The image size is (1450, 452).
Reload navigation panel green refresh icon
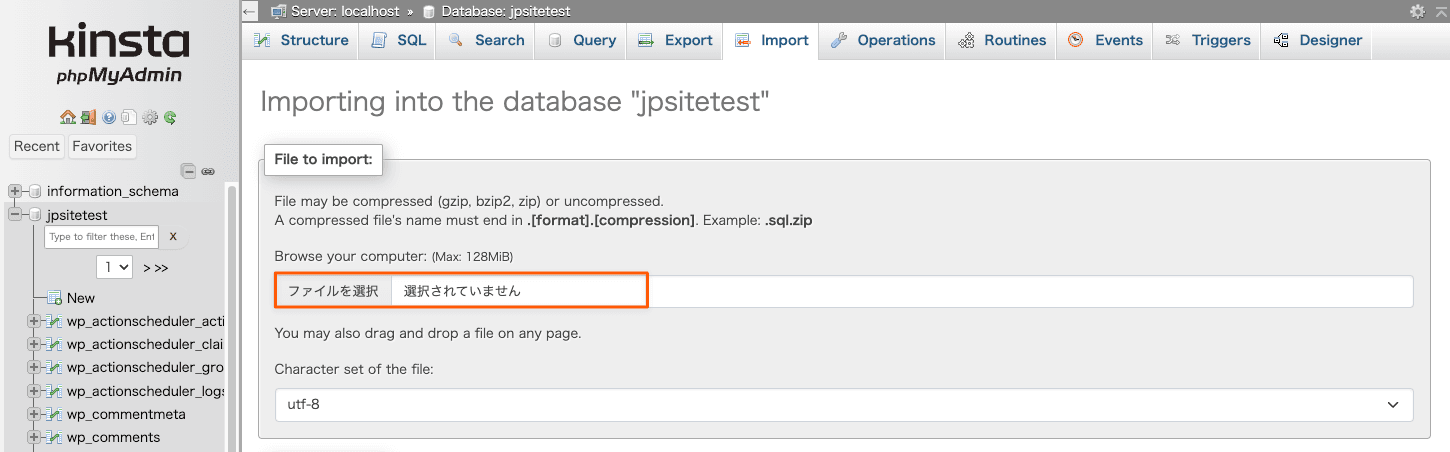tap(170, 117)
